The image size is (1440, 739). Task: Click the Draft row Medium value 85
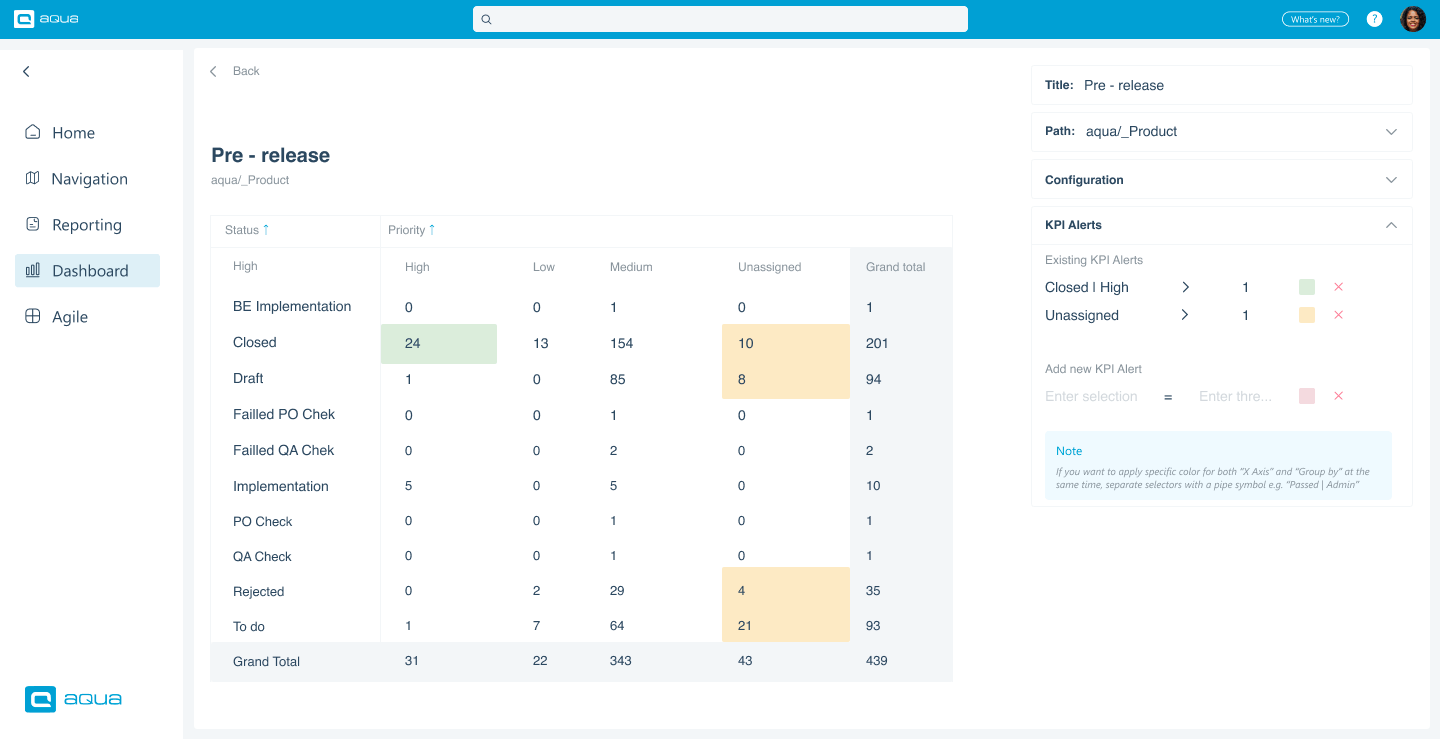tap(617, 380)
